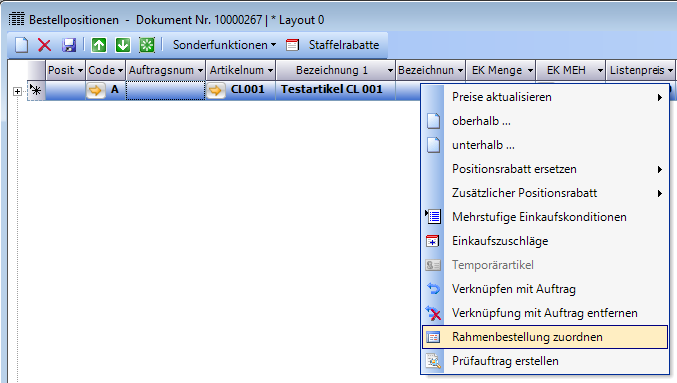Click the Listenpreis column header
Screen dimensions: 677x383
point(640,70)
